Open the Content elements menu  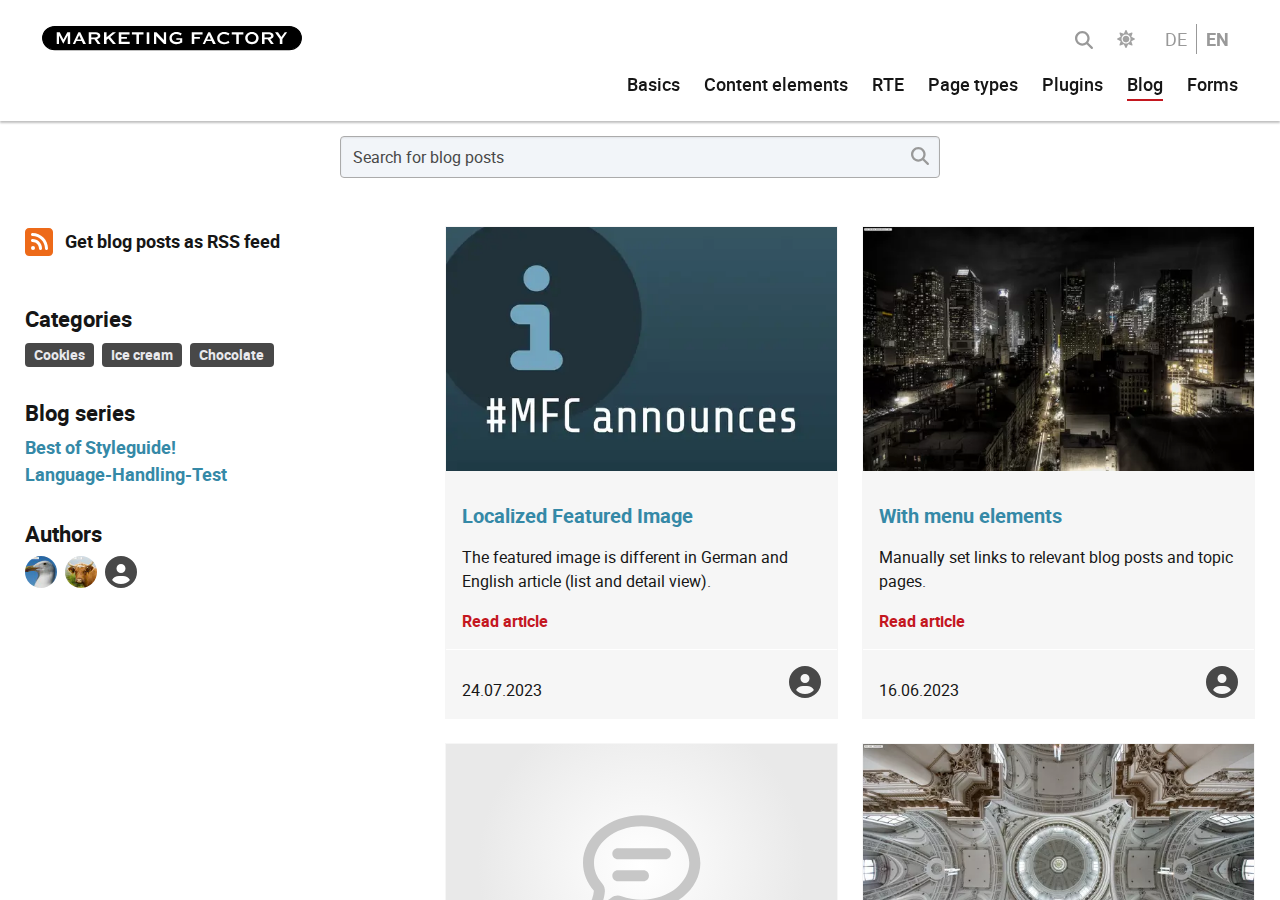(x=776, y=85)
